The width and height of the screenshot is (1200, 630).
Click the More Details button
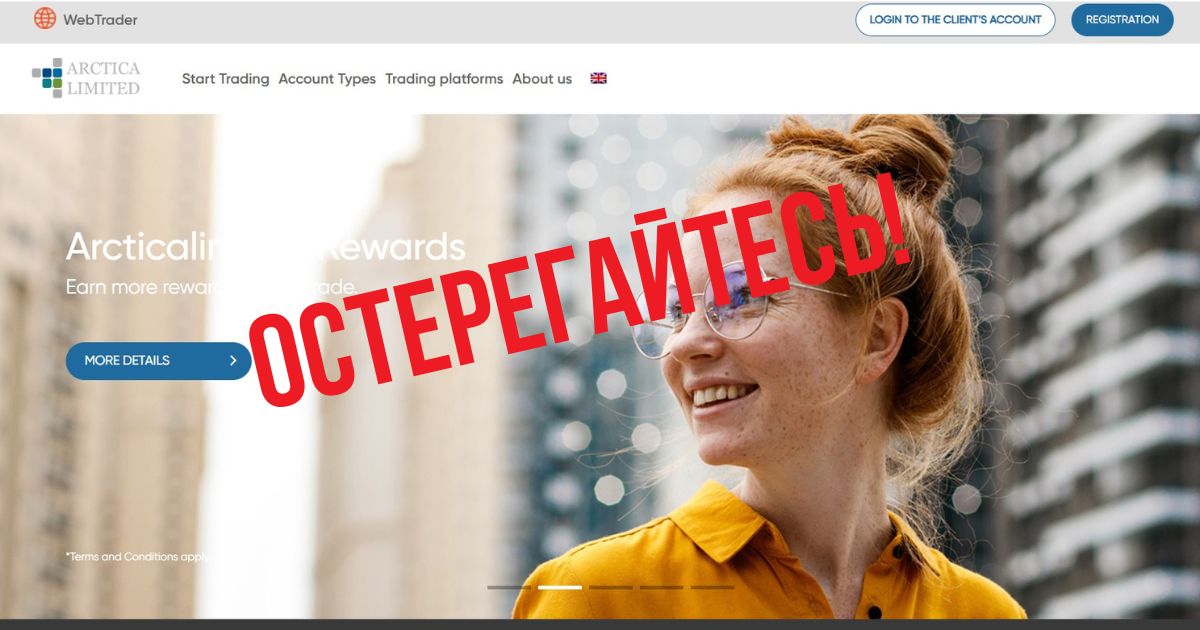click(158, 361)
